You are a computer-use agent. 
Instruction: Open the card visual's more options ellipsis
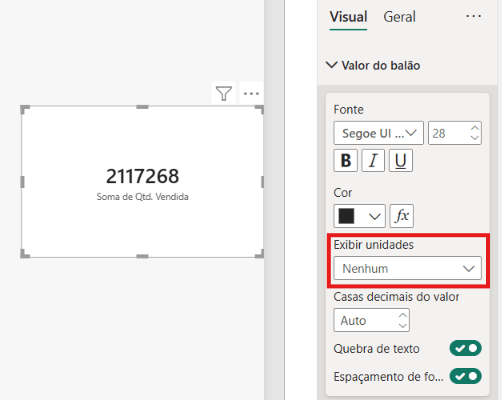[251, 93]
